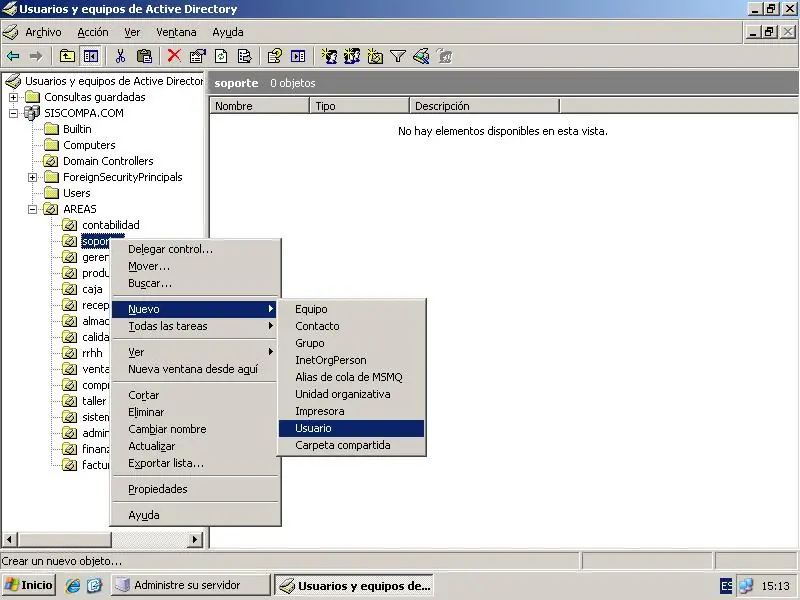
Task: Click the Help question mark icon
Action: point(274,56)
